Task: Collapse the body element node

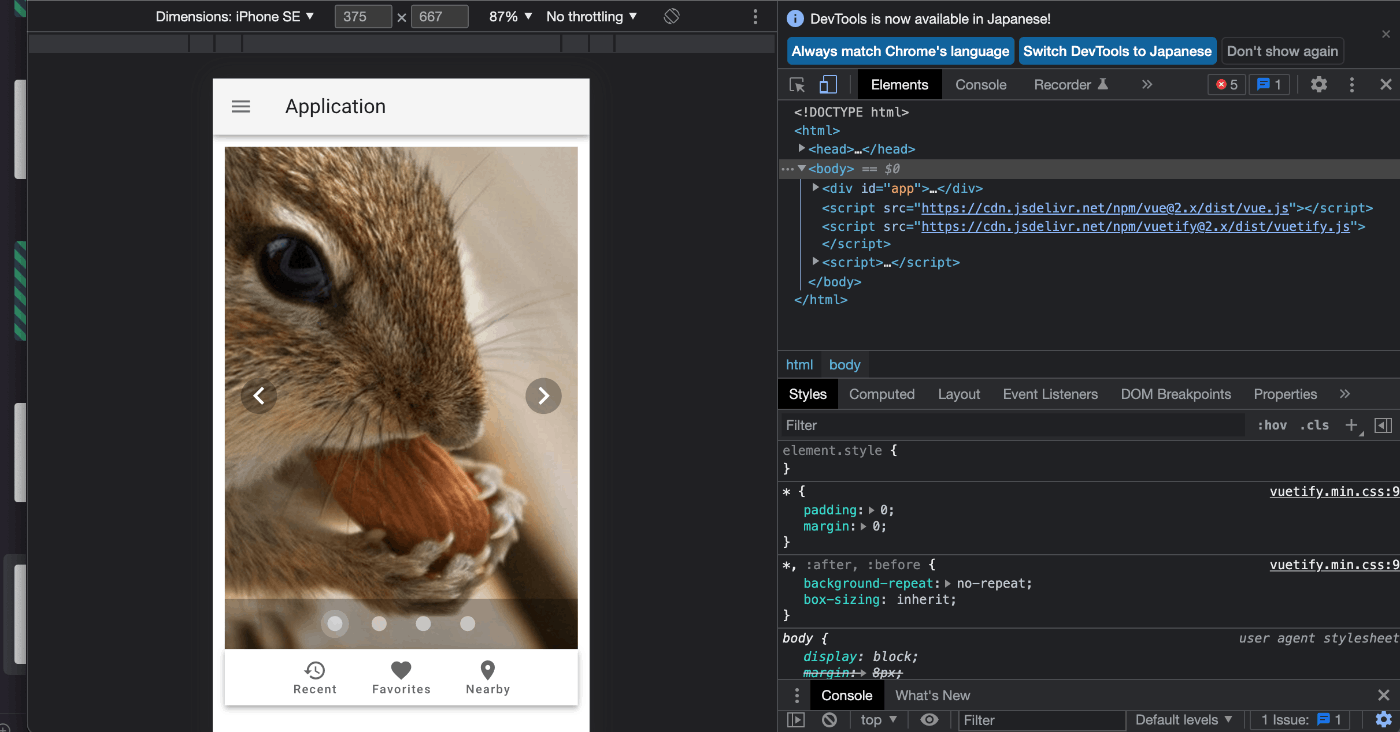Action: point(802,169)
